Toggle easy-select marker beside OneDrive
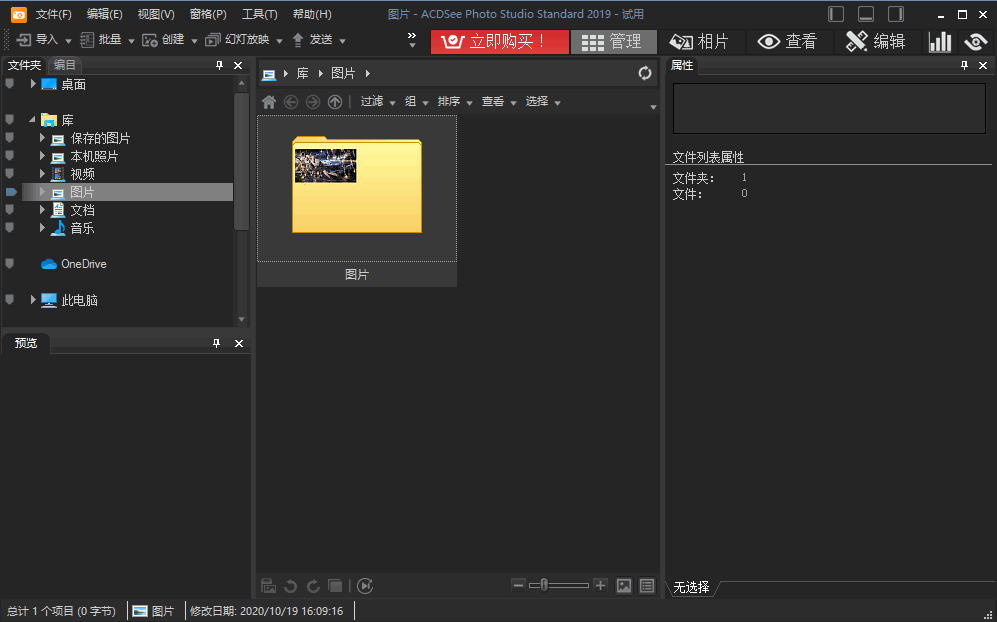This screenshot has width=997, height=622. click(10, 264)
